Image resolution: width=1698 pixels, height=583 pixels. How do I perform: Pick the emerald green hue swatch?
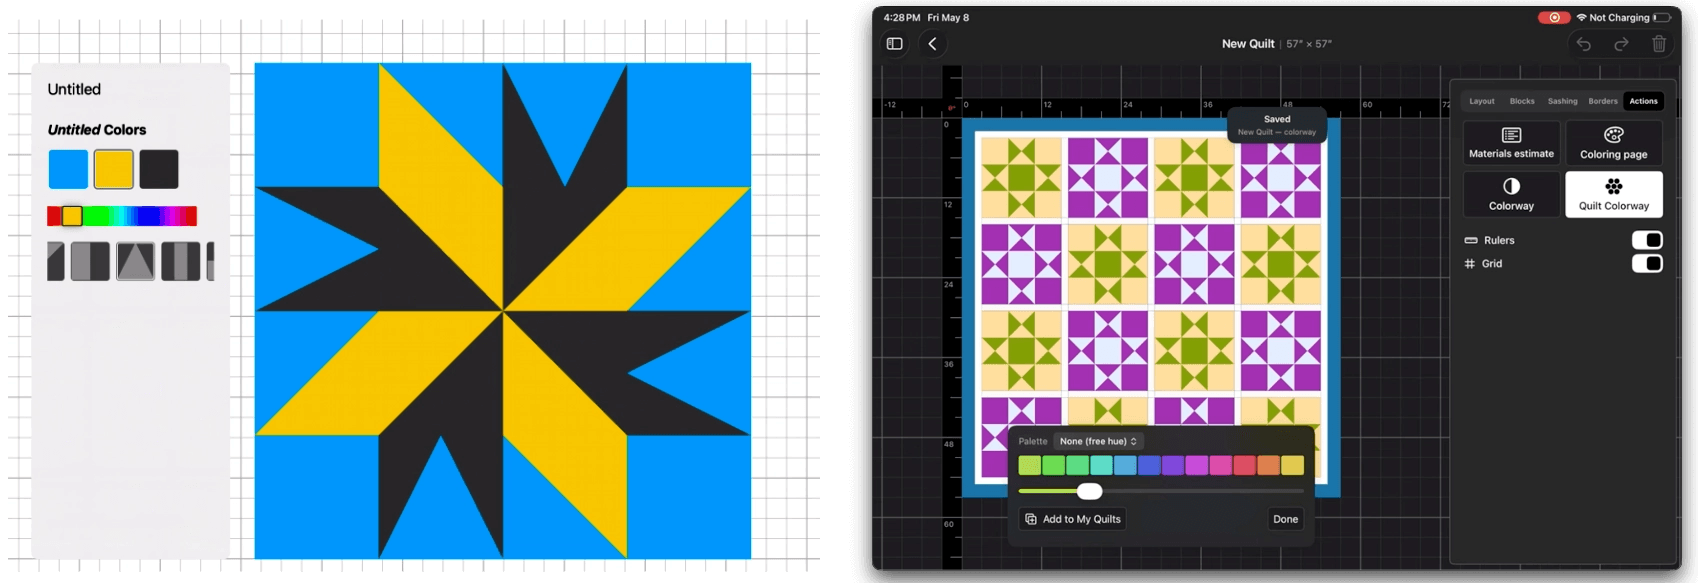tap(1077, 465)
